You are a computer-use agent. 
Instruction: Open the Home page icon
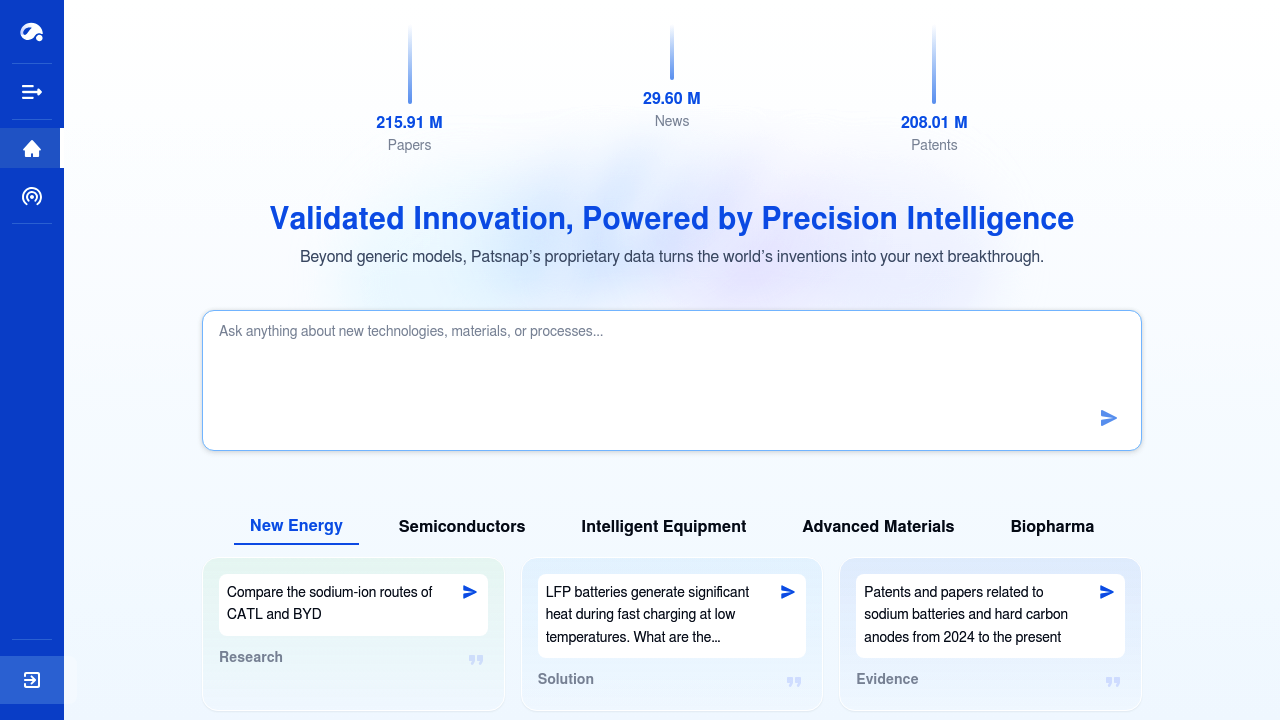(32, 148)
